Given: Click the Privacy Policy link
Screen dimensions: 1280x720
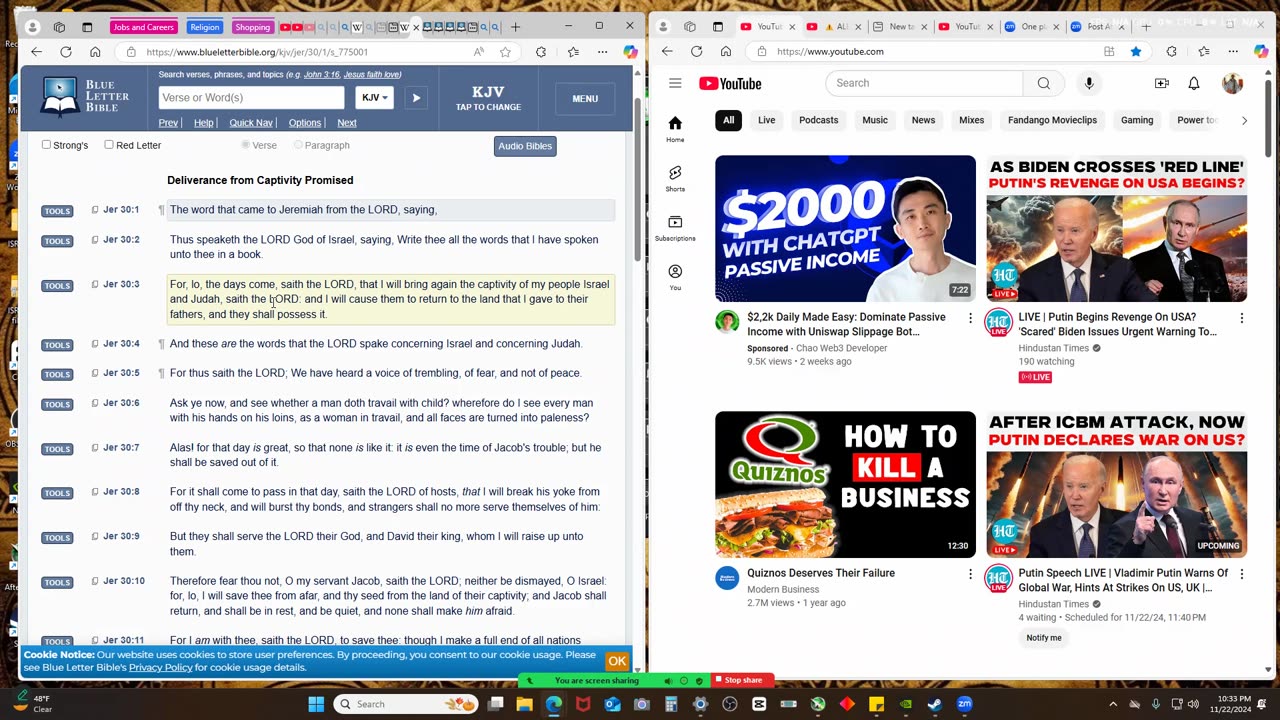Looking at the screenshot, I should 160,667.
